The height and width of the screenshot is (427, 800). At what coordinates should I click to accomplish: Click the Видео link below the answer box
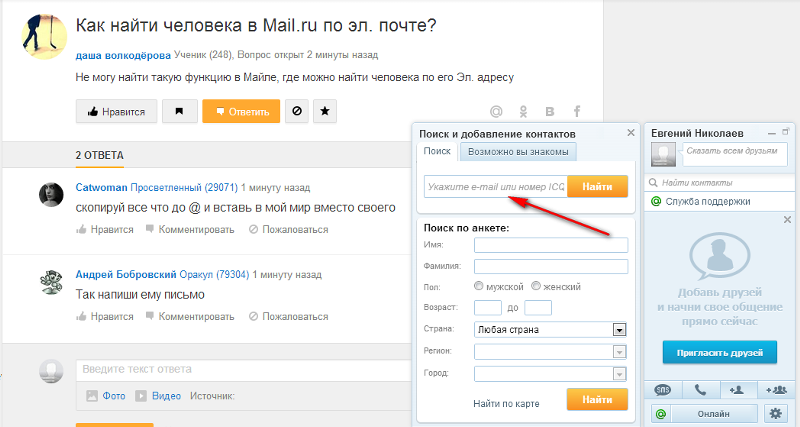click(166, 395)
